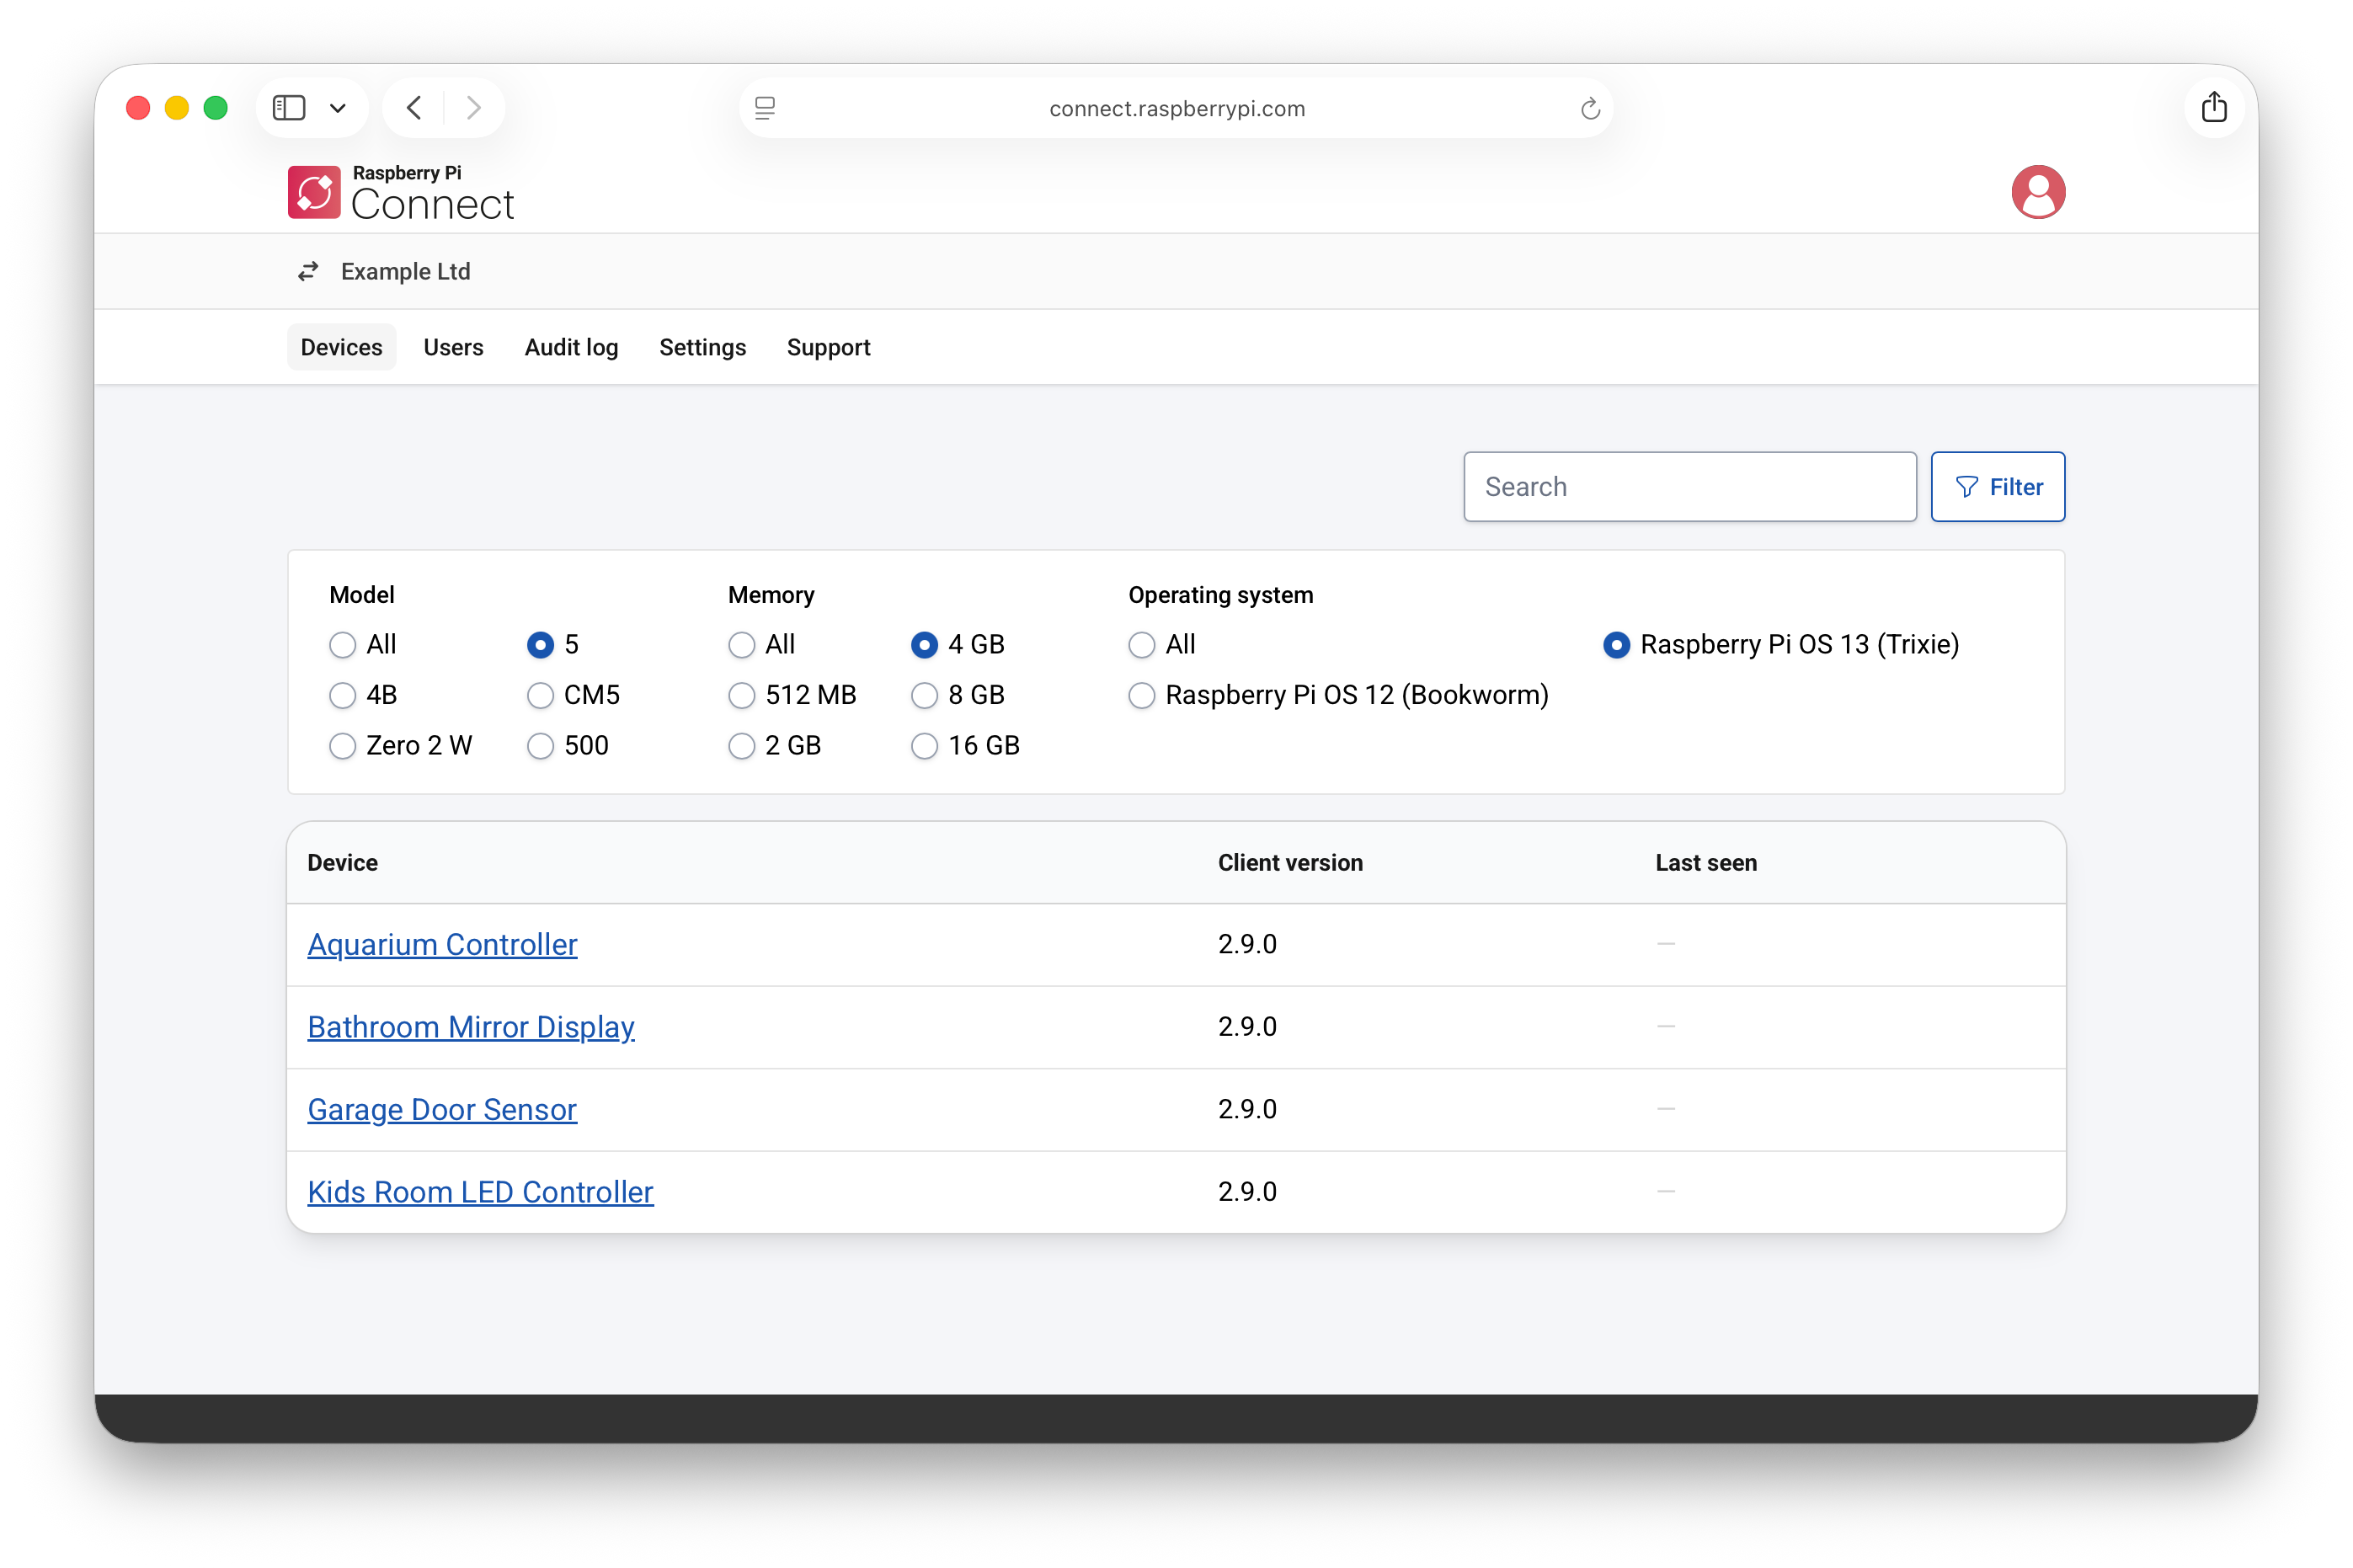Open Kids Room LED Controller link

click(x=480, y=1192)
